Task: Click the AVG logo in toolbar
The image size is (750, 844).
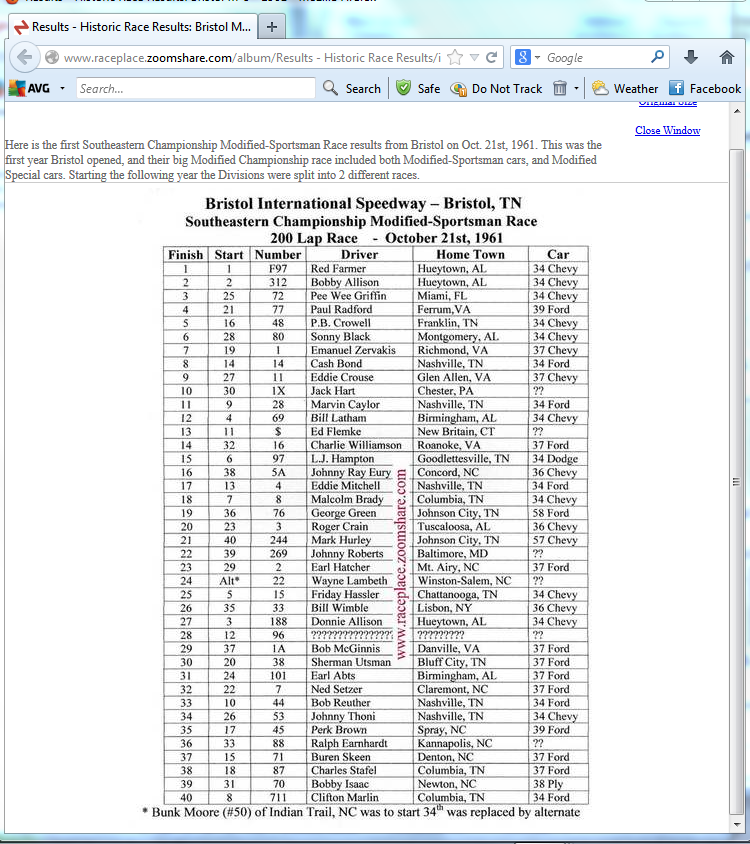Action: (30, 88)
